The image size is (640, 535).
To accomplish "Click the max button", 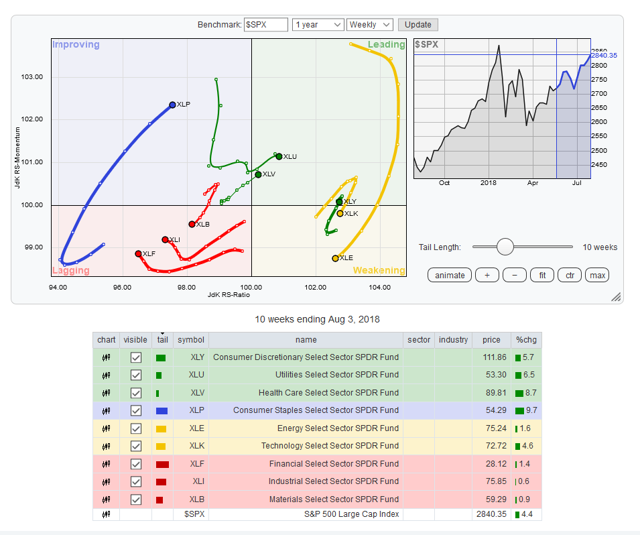I will coord(597,275).
